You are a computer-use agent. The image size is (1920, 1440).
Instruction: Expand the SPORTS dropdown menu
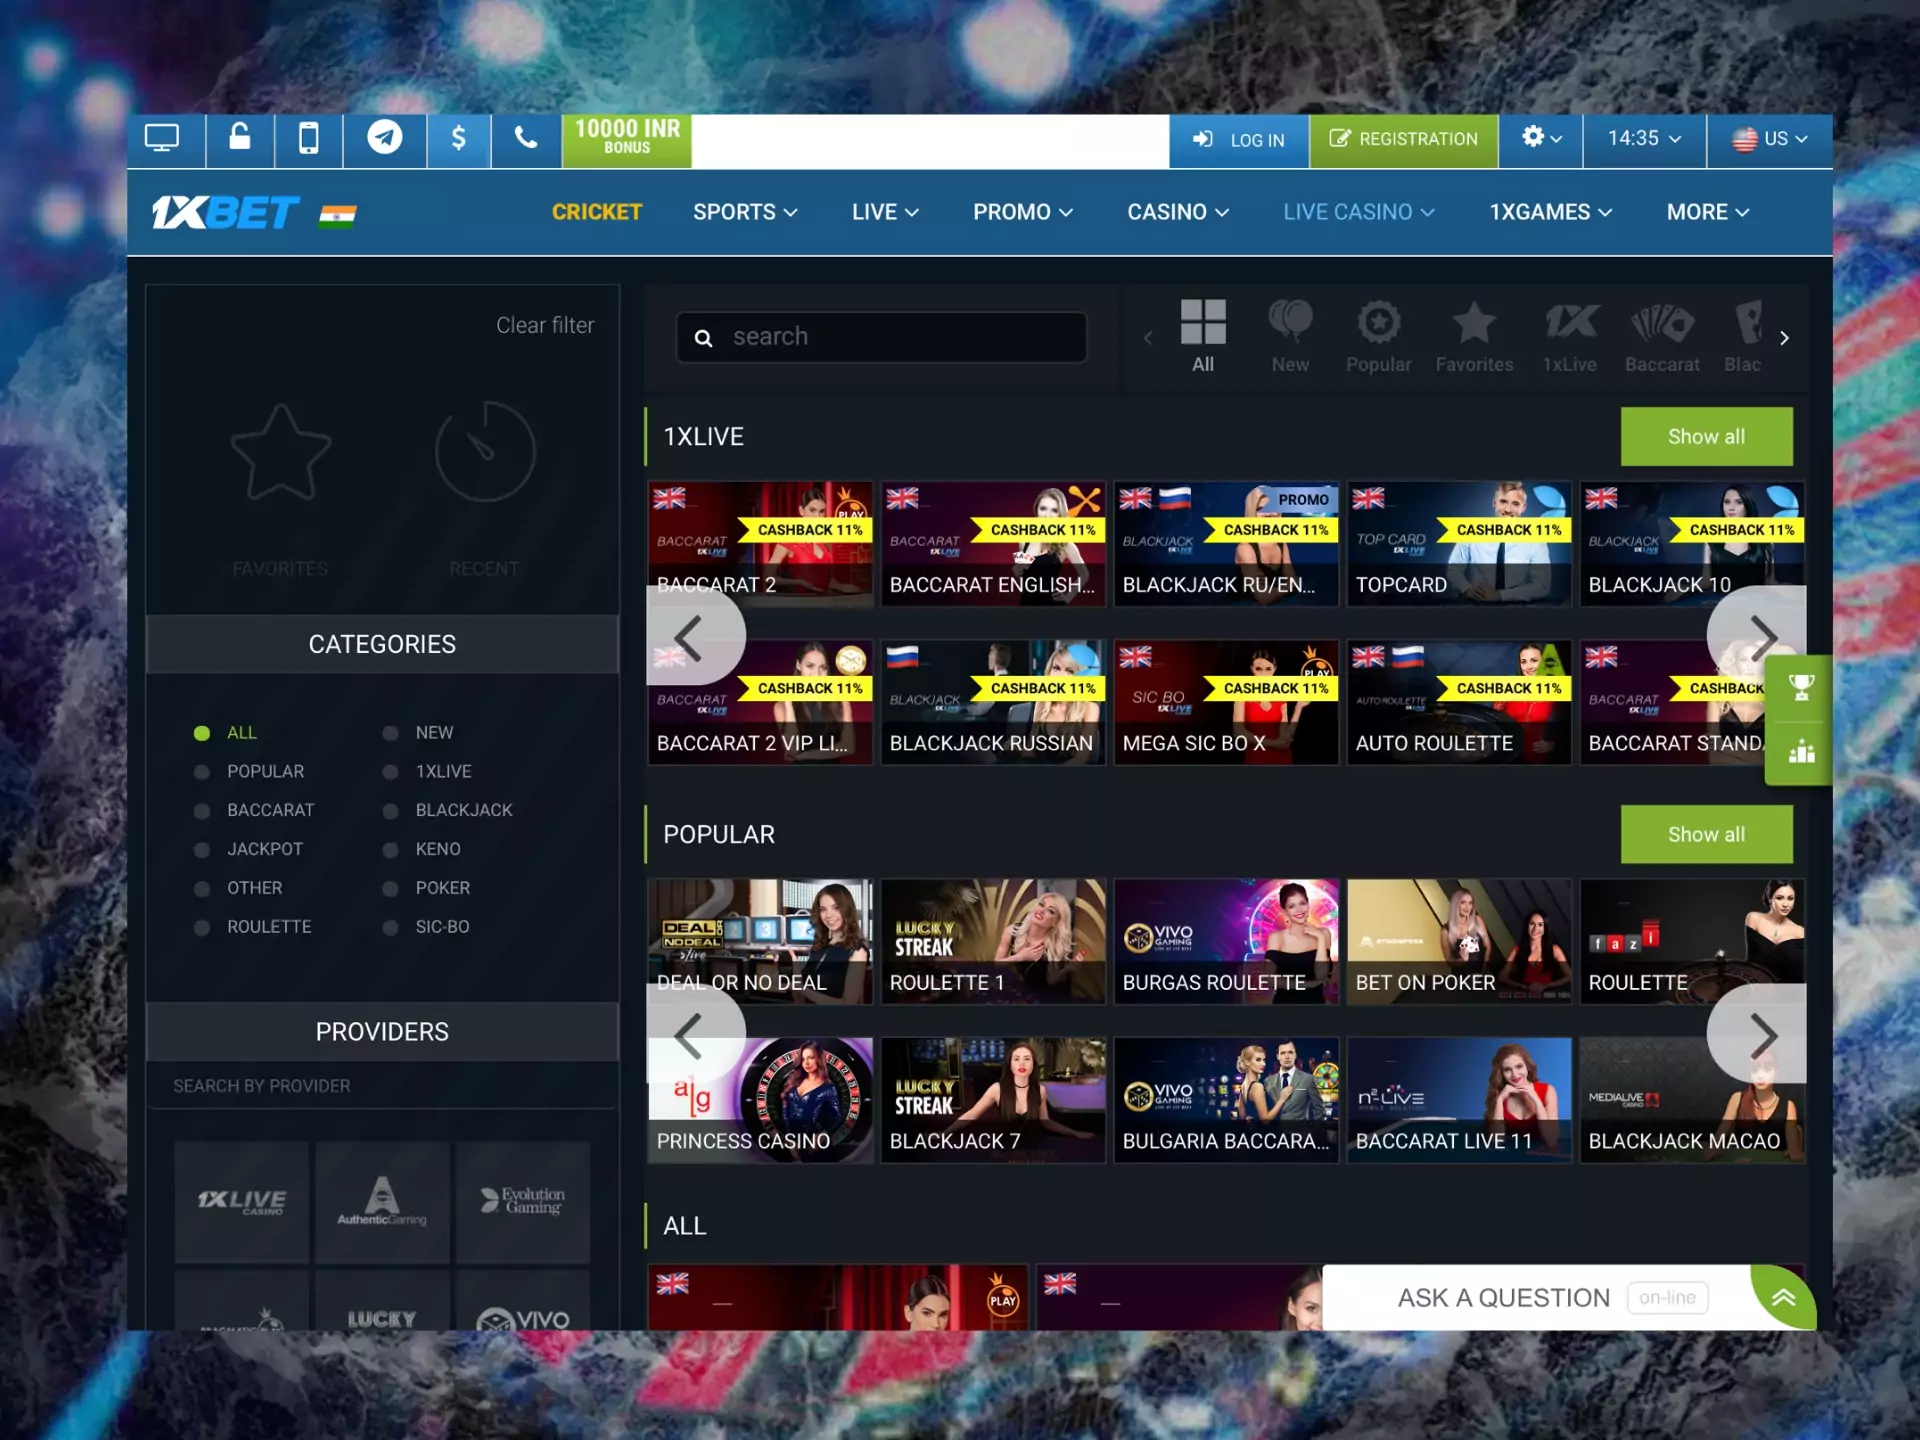(x=745, y=212)
